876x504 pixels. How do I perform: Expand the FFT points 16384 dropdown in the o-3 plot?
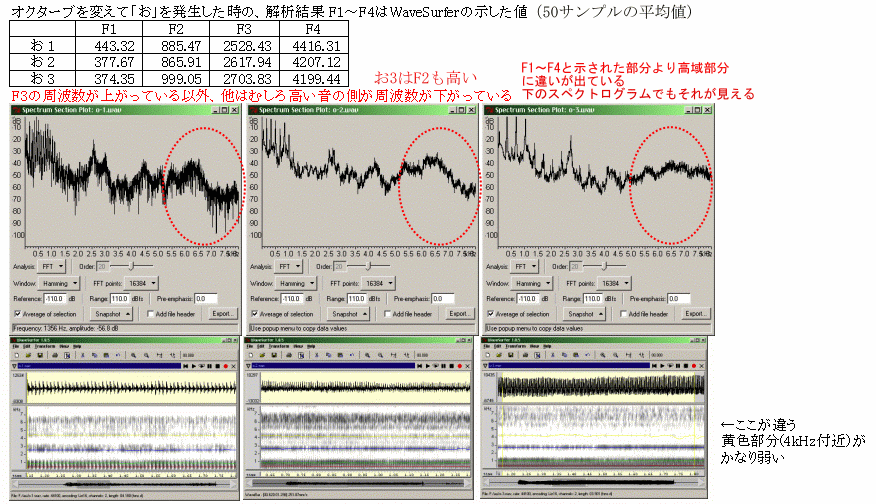tap(619, 283)
